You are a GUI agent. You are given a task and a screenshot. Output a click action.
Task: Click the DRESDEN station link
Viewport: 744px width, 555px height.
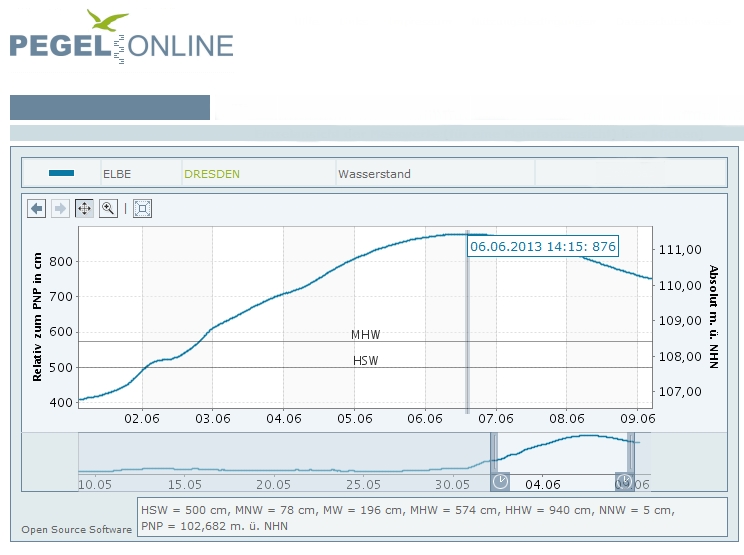tap(211, 174)
